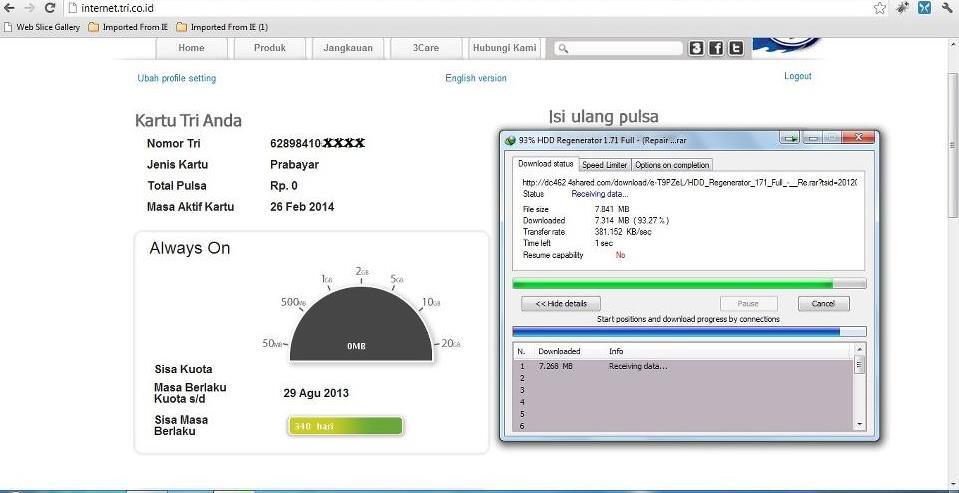
Task: Collapse the panel with Hide details button
Action: point(560,303)
